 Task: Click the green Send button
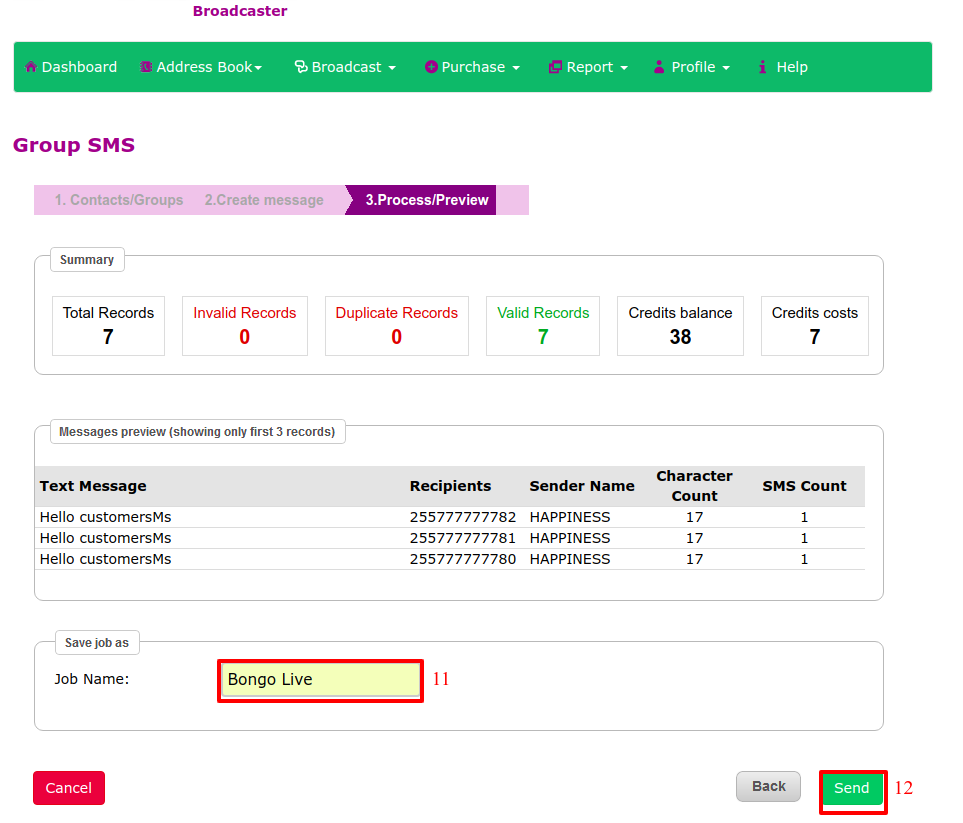click(852, 788)
